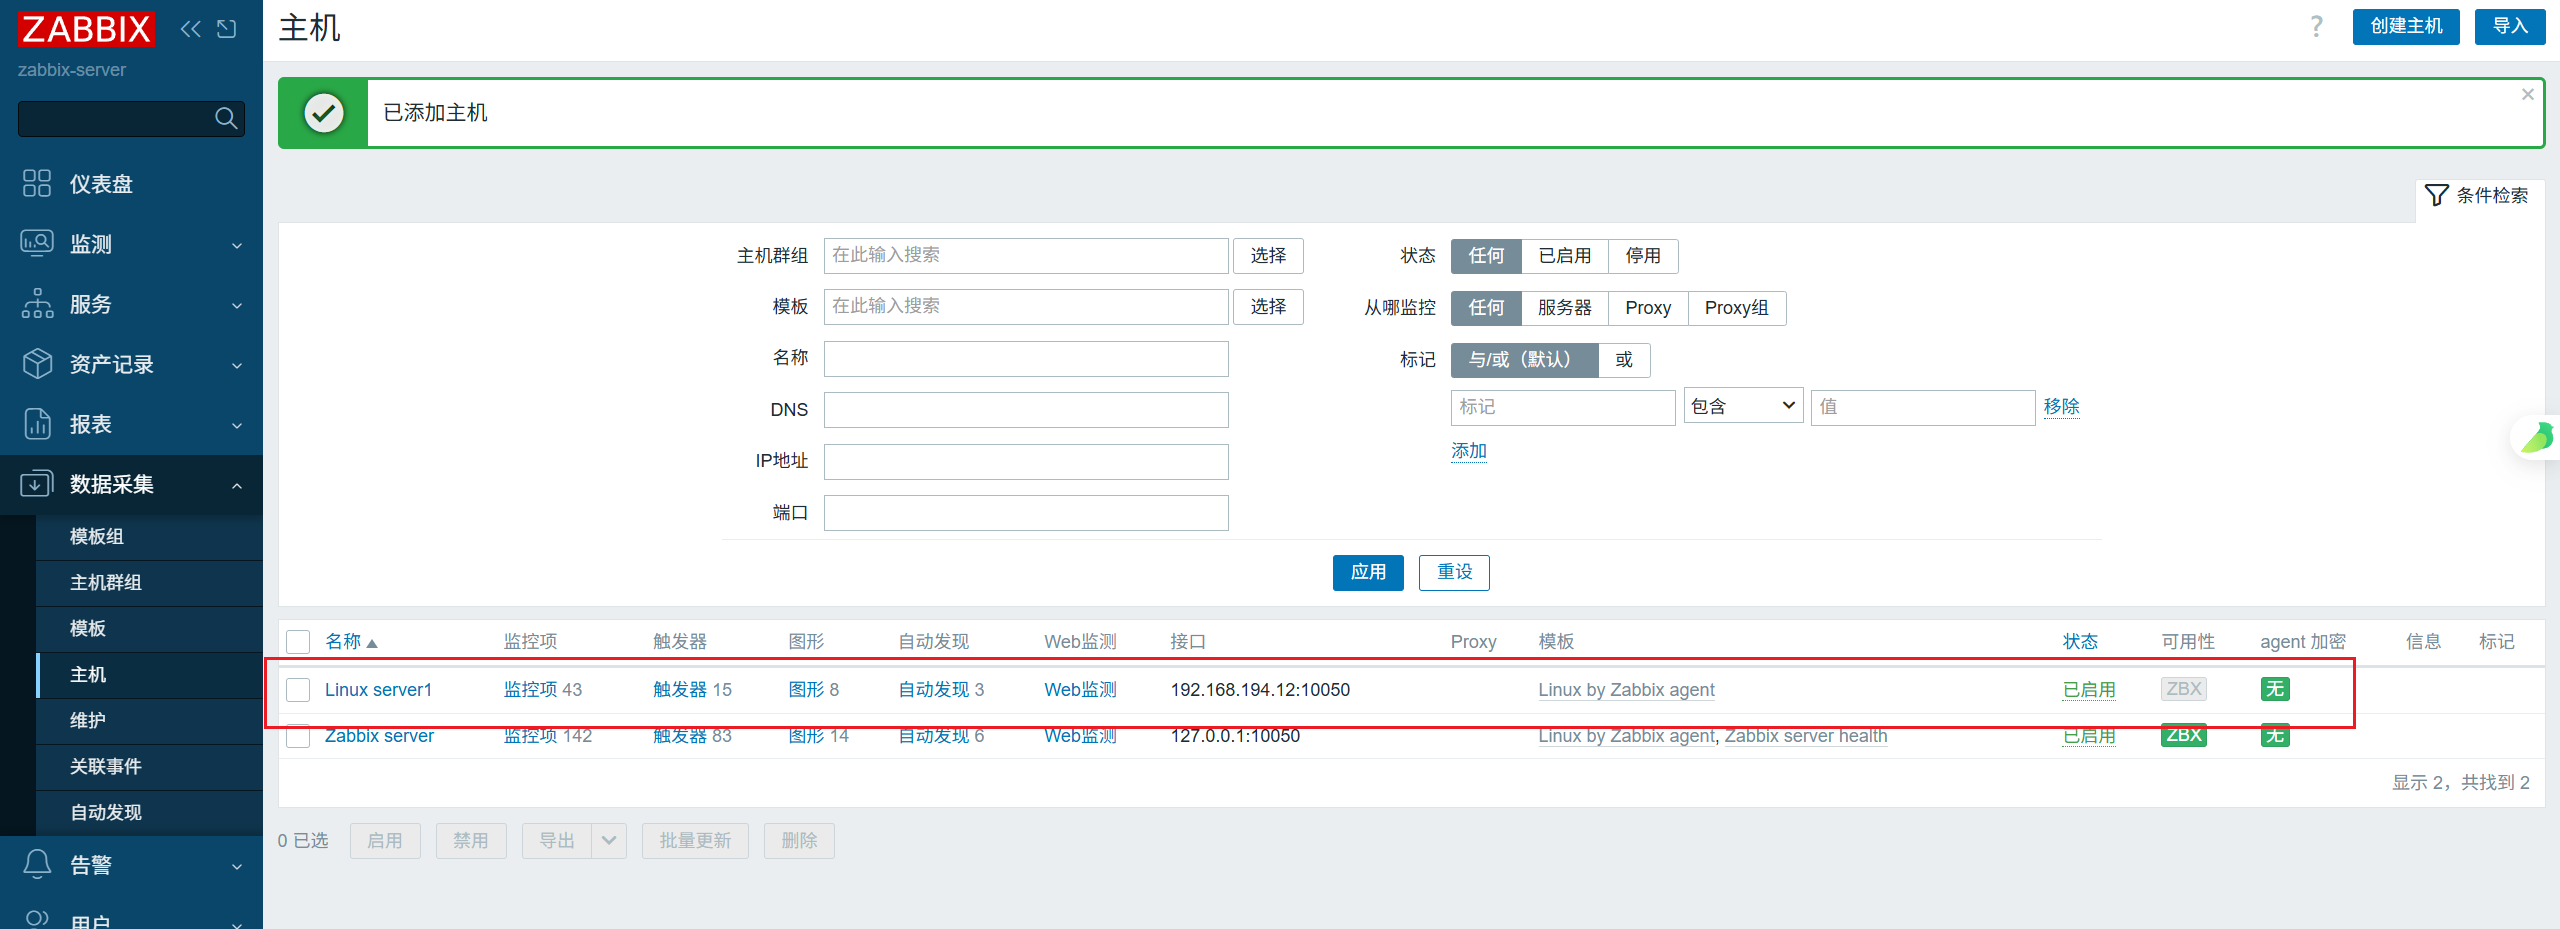Click the gray ZBX availability badge for Linux server1

point(2183,689)
